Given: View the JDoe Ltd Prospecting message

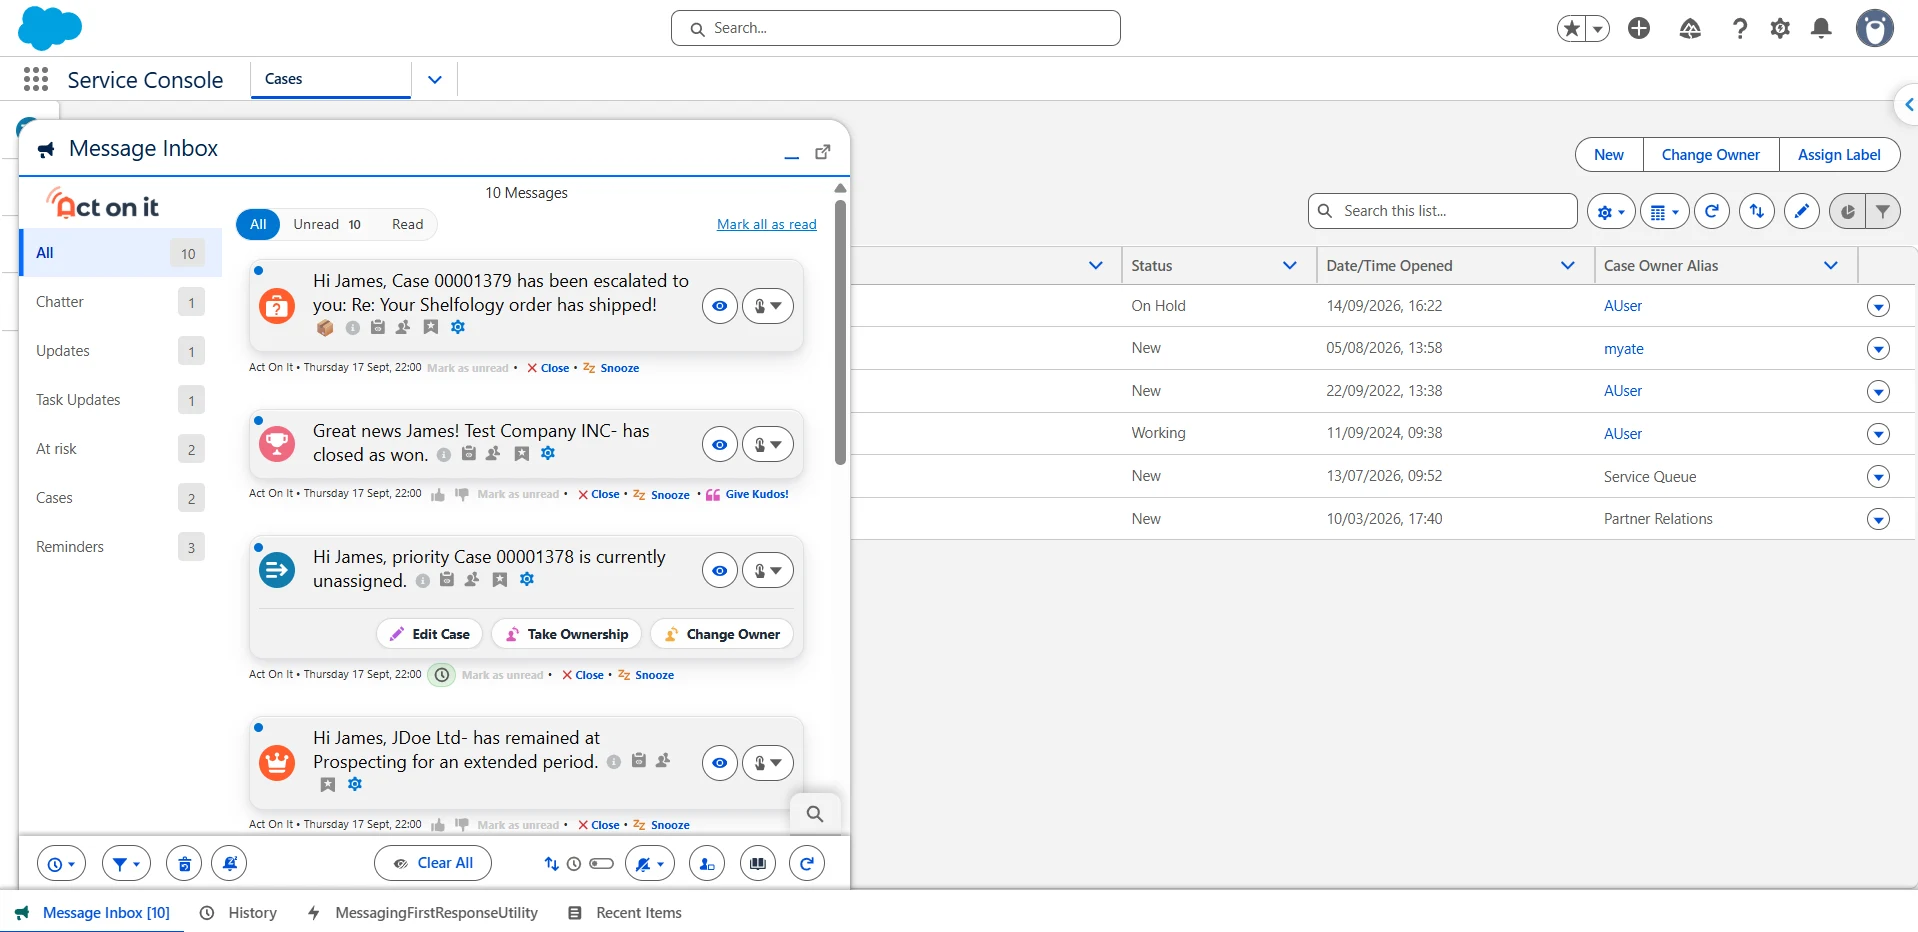Looking at the screenshot, I should [720, 763].
